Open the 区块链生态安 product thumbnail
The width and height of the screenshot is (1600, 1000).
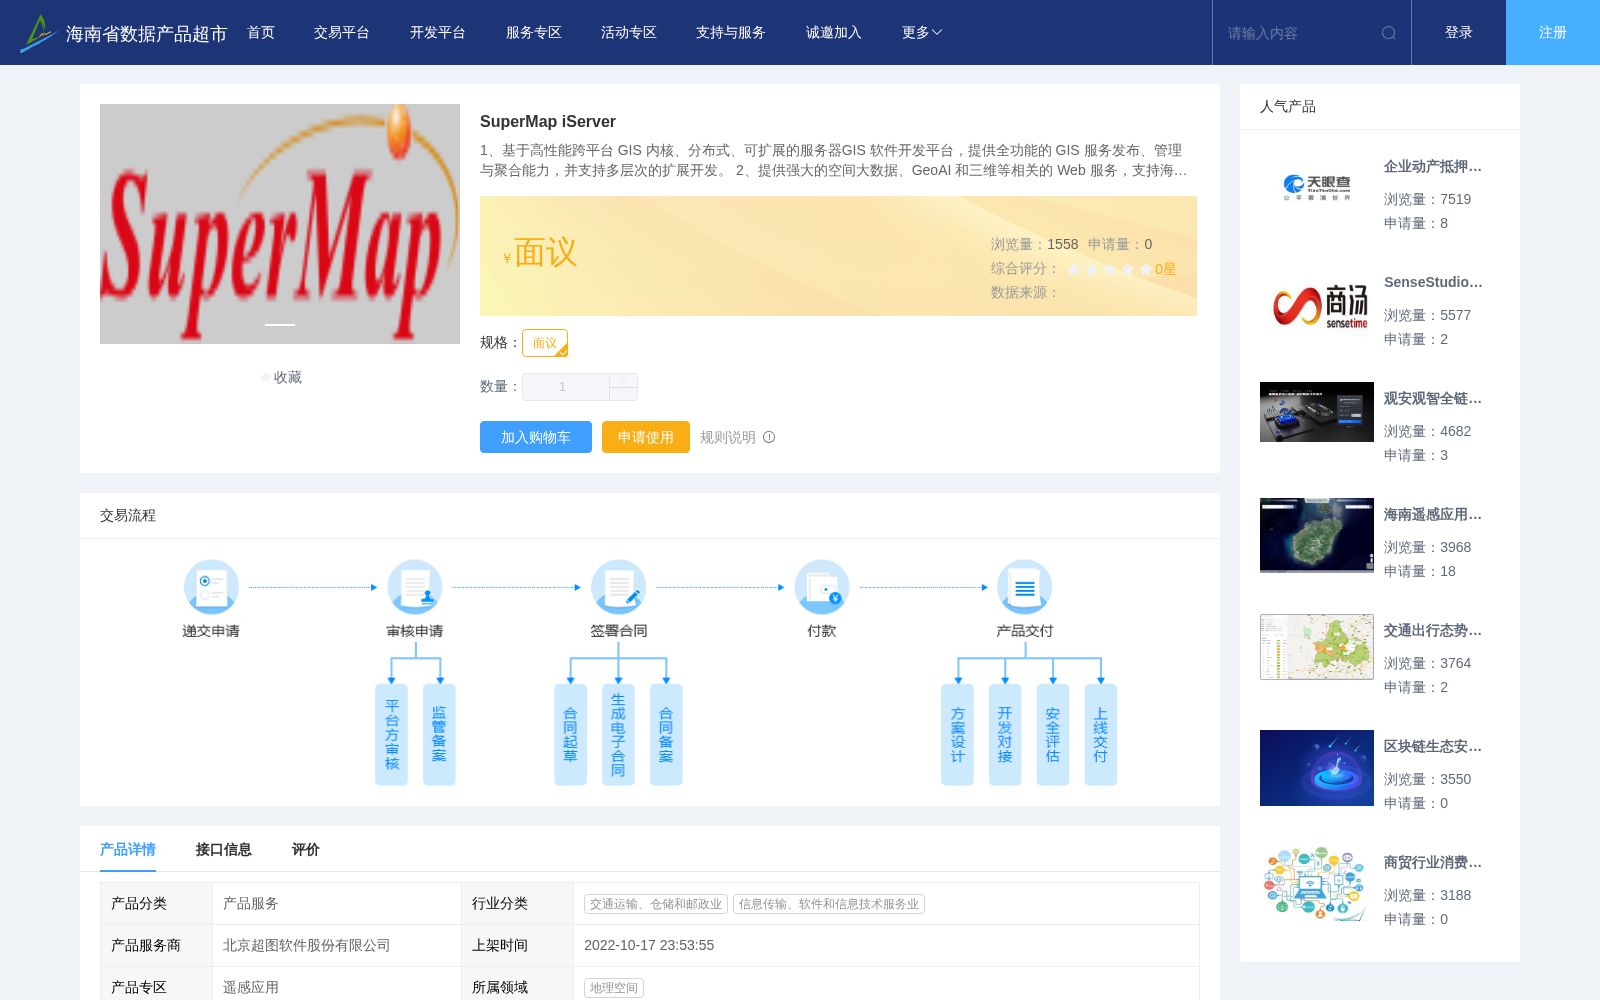pos(1317,768)
